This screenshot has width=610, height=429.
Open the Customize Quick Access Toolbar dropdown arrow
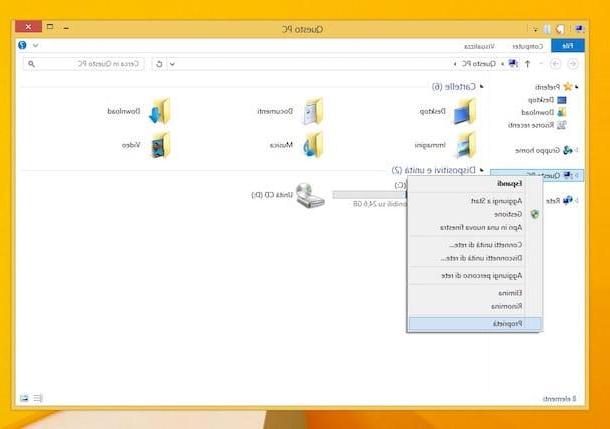coord(535,30)
